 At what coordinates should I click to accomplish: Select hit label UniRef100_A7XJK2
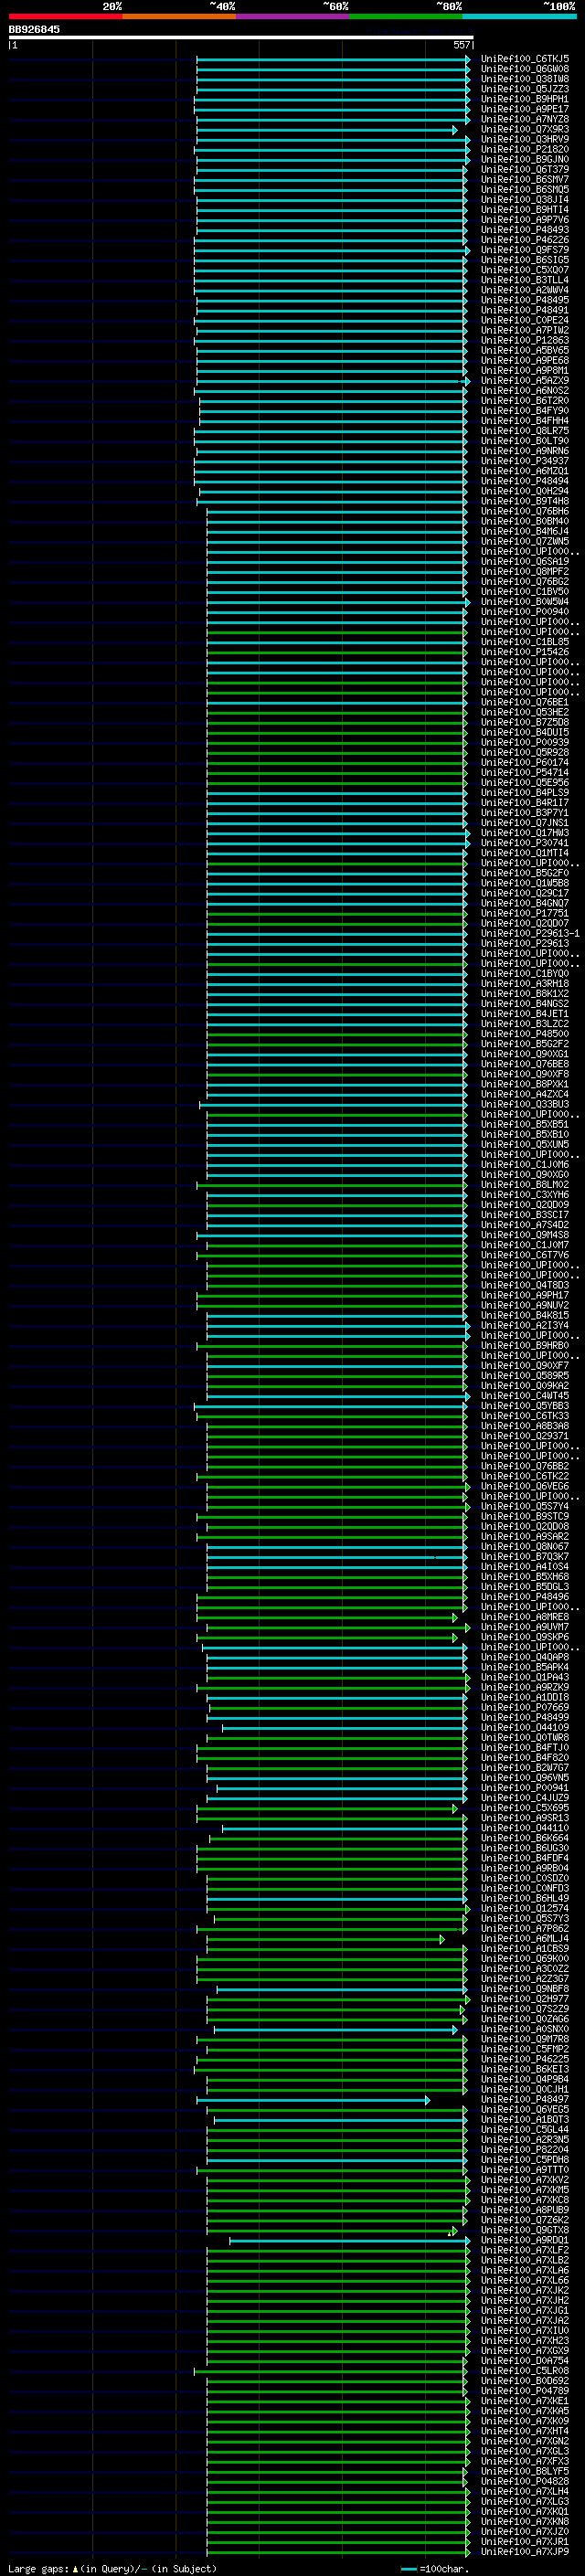524,2289
